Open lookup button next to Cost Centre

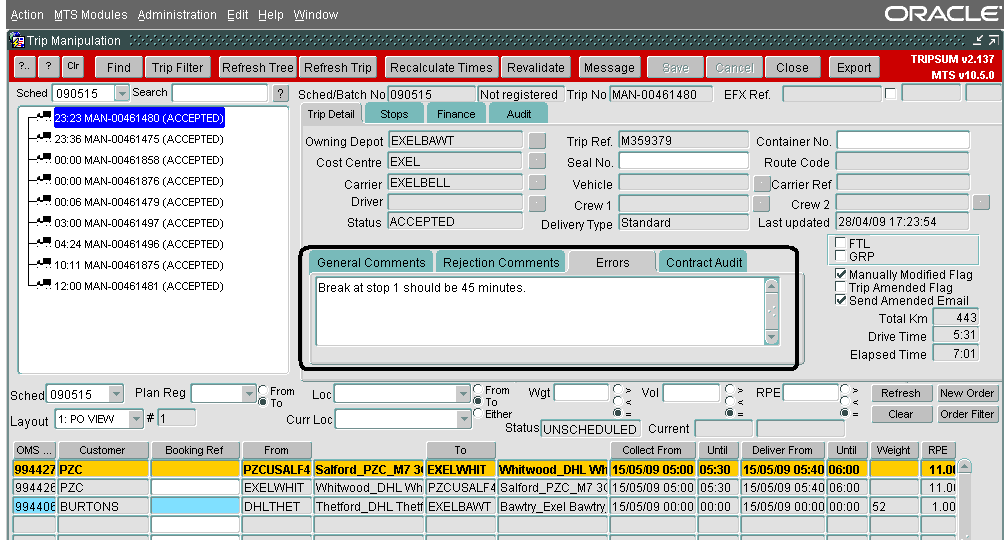point(537,161)
